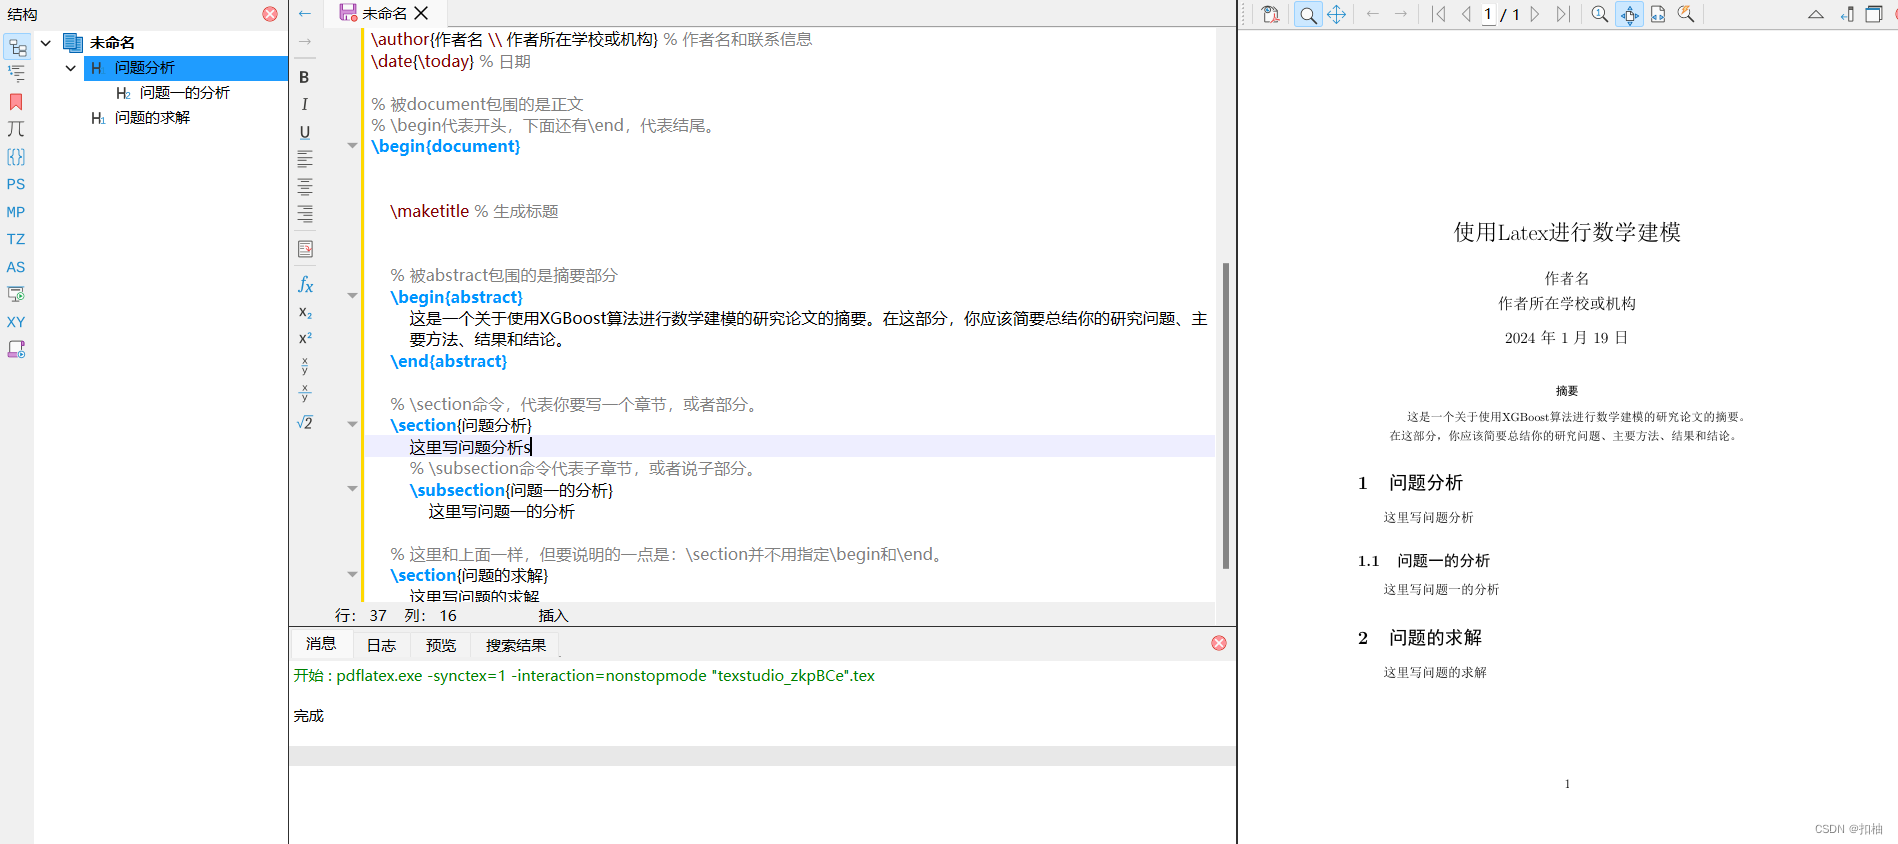
Task: Click windowed viewer icon in PDF toolbar
Action: [1875, 14]
